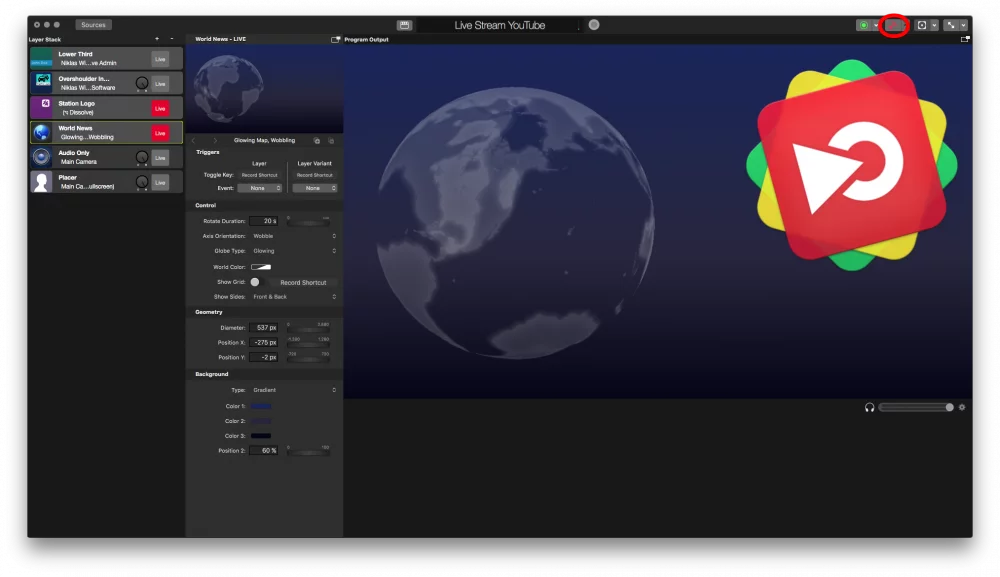Click the Position X value field
Screen dimensions: 1000x577
(x=263, y=342)
